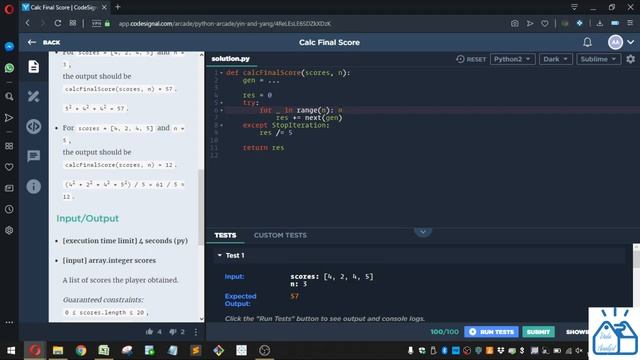Open Opera easy setup menu icon
The height and width of the screenshot is (360, 640).
click(x=630, y=23)
